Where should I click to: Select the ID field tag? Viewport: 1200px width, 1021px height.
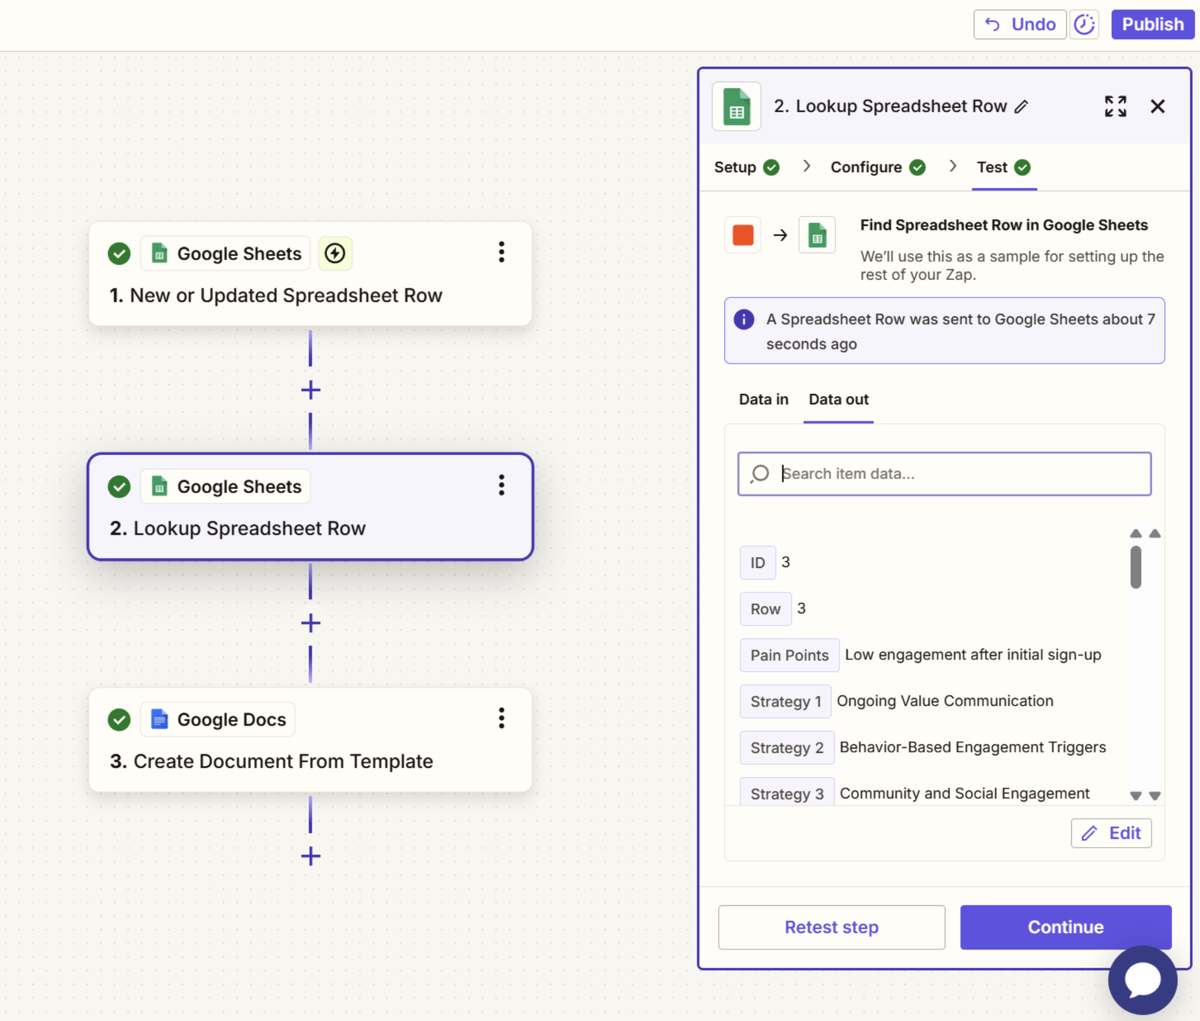click(x=758, y=563)
